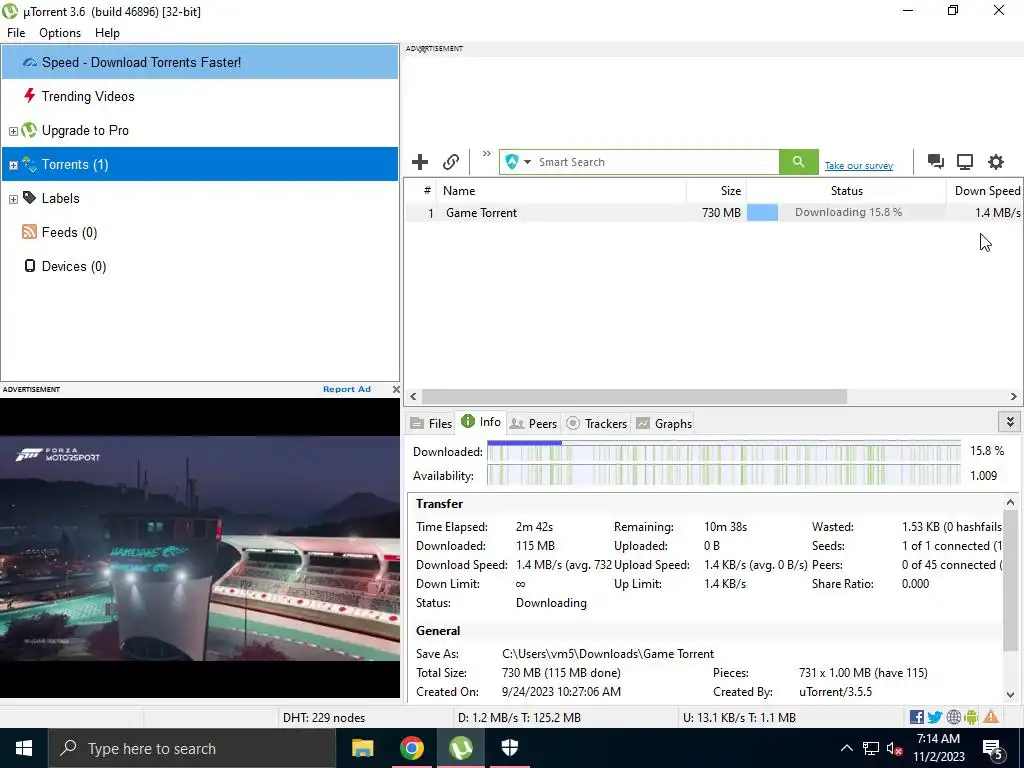The height and width of the screenshot is (768, 1024).
Task: Show hidden toolbar buttons via double chevron
Action: [487, 154]
